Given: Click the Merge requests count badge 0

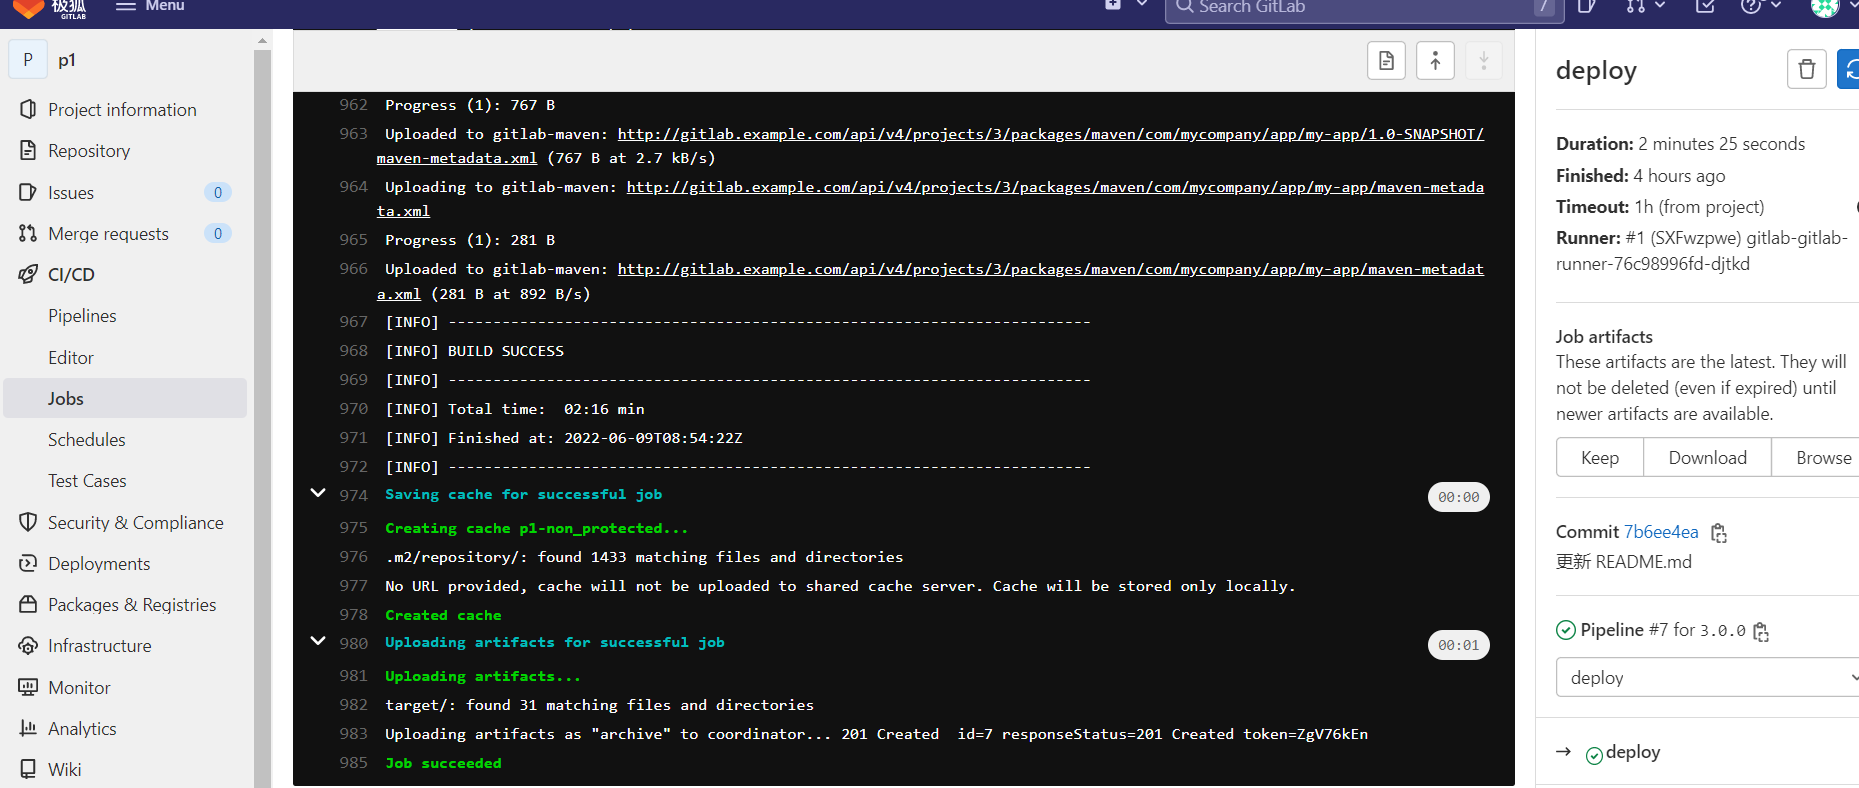Looking at the screenshot, I should (x=218, y=233).
